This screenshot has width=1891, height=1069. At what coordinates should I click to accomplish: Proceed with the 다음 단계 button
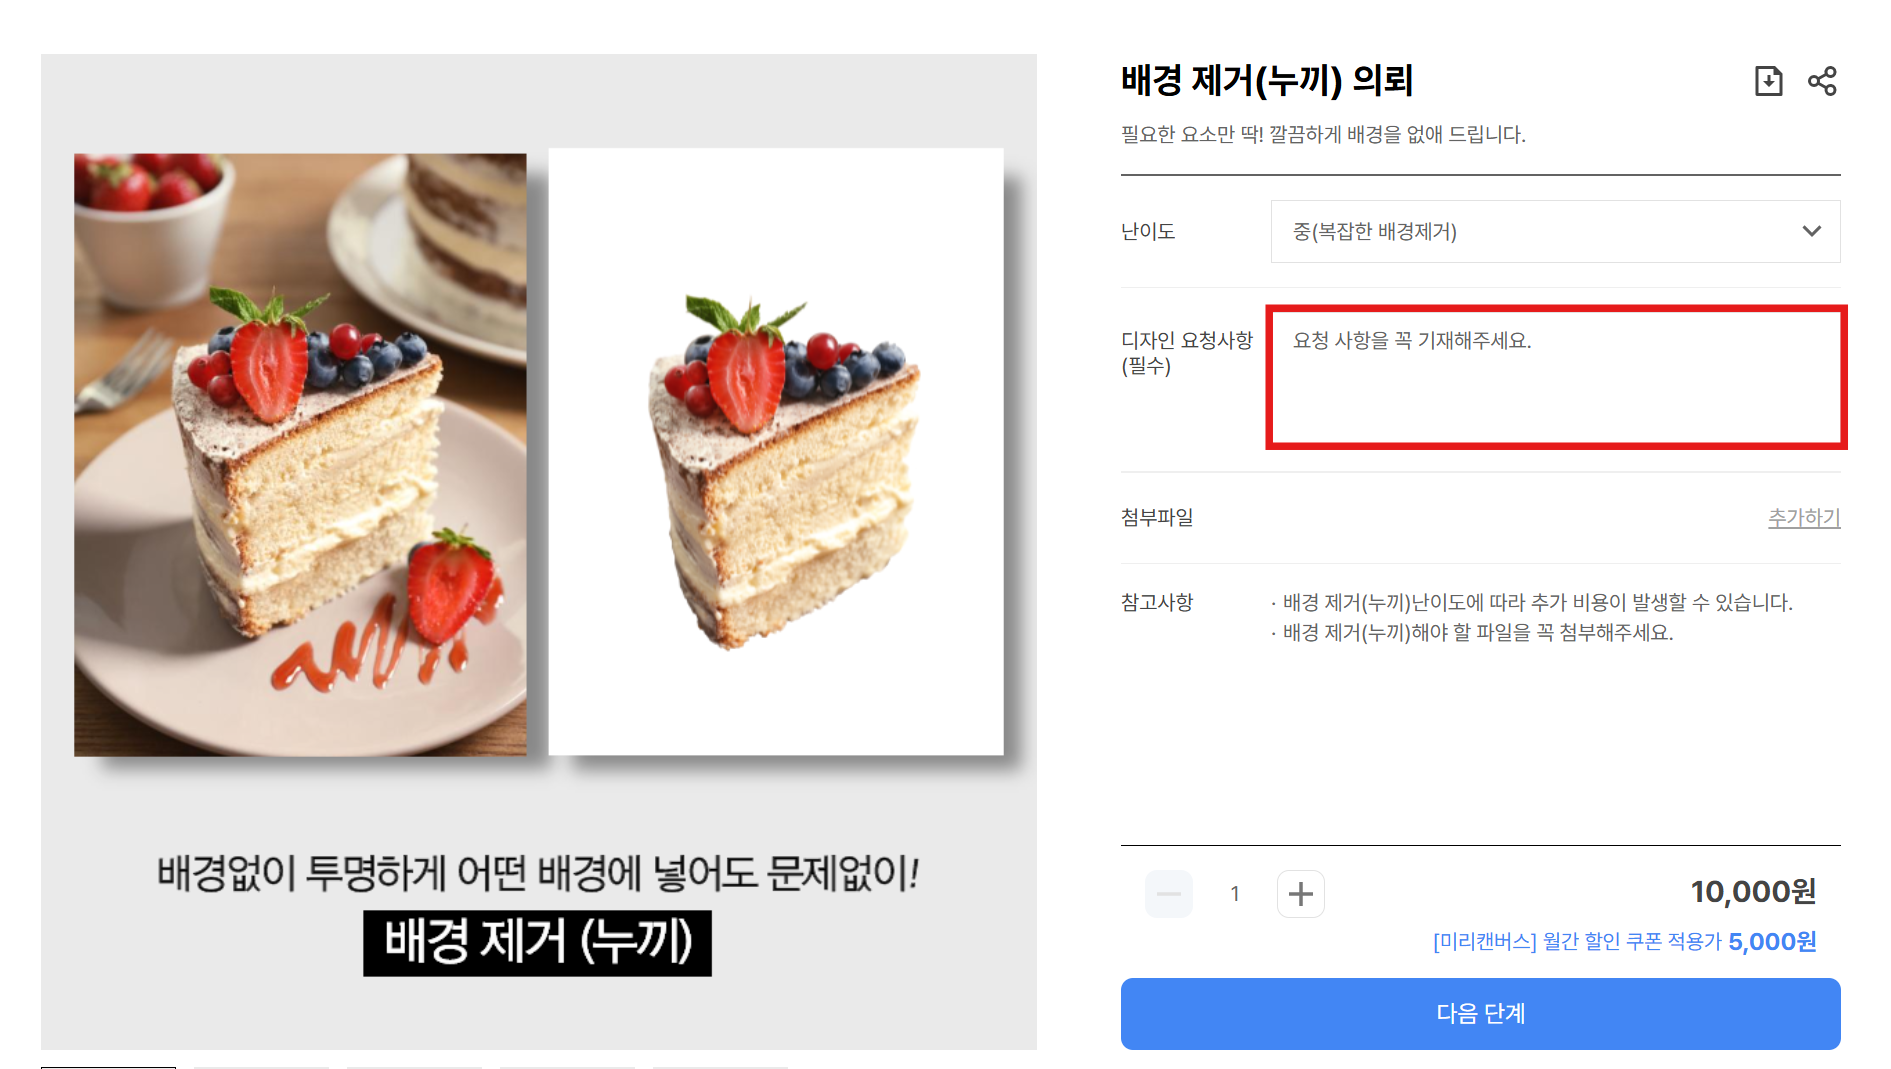tap(1480, 1013)
